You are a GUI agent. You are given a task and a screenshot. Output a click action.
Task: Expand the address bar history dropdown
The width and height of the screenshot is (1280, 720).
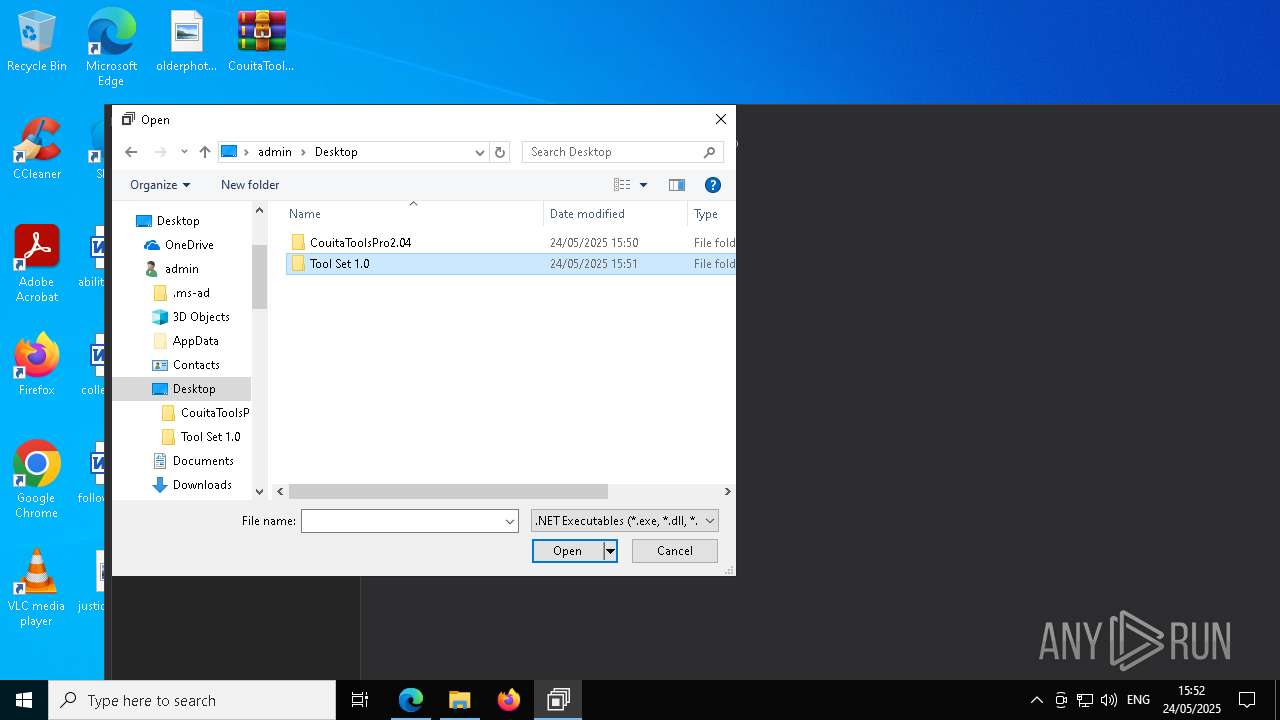pos(479,152)
